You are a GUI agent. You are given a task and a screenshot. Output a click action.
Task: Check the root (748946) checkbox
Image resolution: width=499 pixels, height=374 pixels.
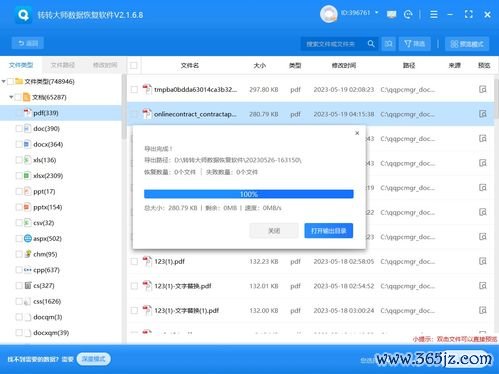(x=10, y=81)
